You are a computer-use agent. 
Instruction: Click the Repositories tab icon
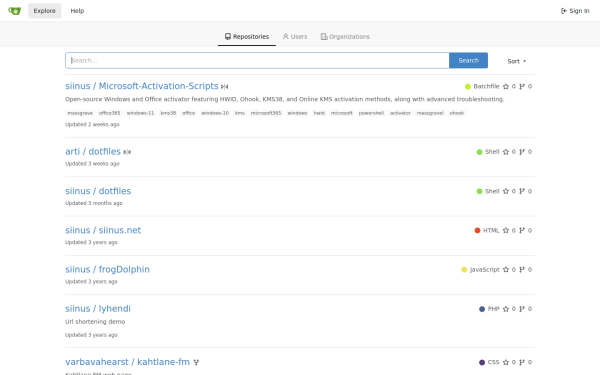pyautogui.click(x=228, y=36)
